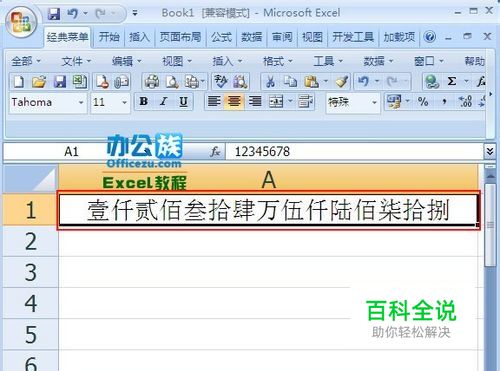Copy selection with the Copy icon
The height and width of the screenshot is (371, 500).
click(x=290, y=82)
